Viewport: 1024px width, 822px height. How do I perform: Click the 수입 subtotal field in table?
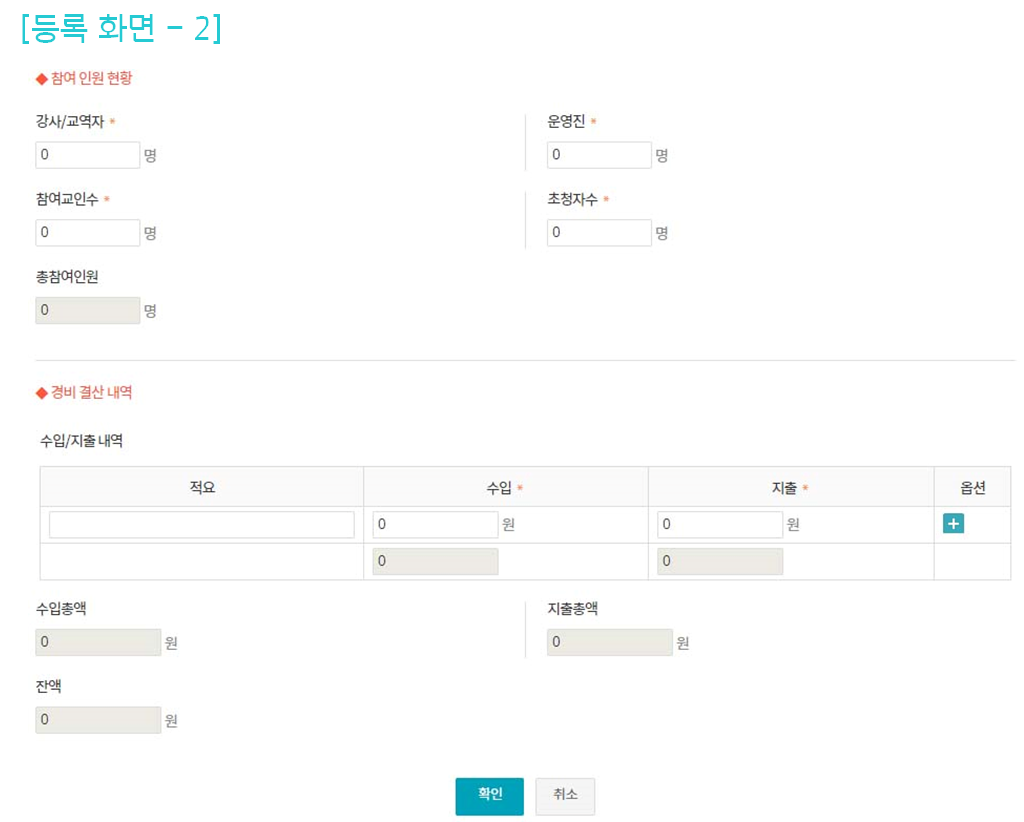435,562
